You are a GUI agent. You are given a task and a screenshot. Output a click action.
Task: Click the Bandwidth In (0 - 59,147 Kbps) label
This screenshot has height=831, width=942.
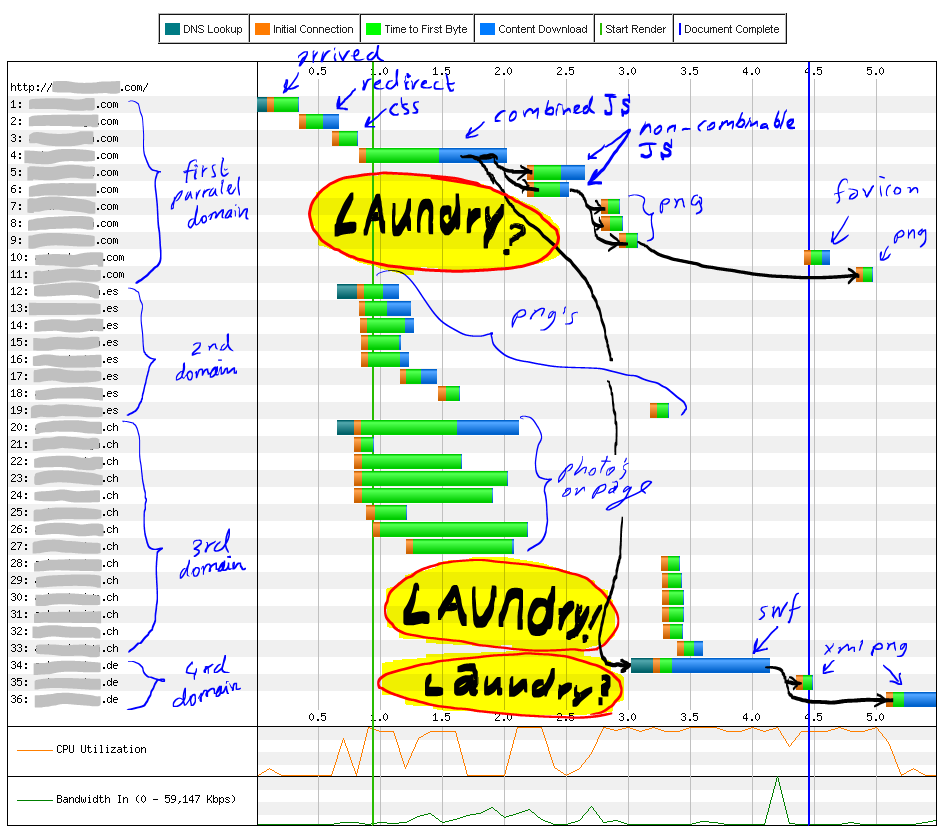point(146,799)
